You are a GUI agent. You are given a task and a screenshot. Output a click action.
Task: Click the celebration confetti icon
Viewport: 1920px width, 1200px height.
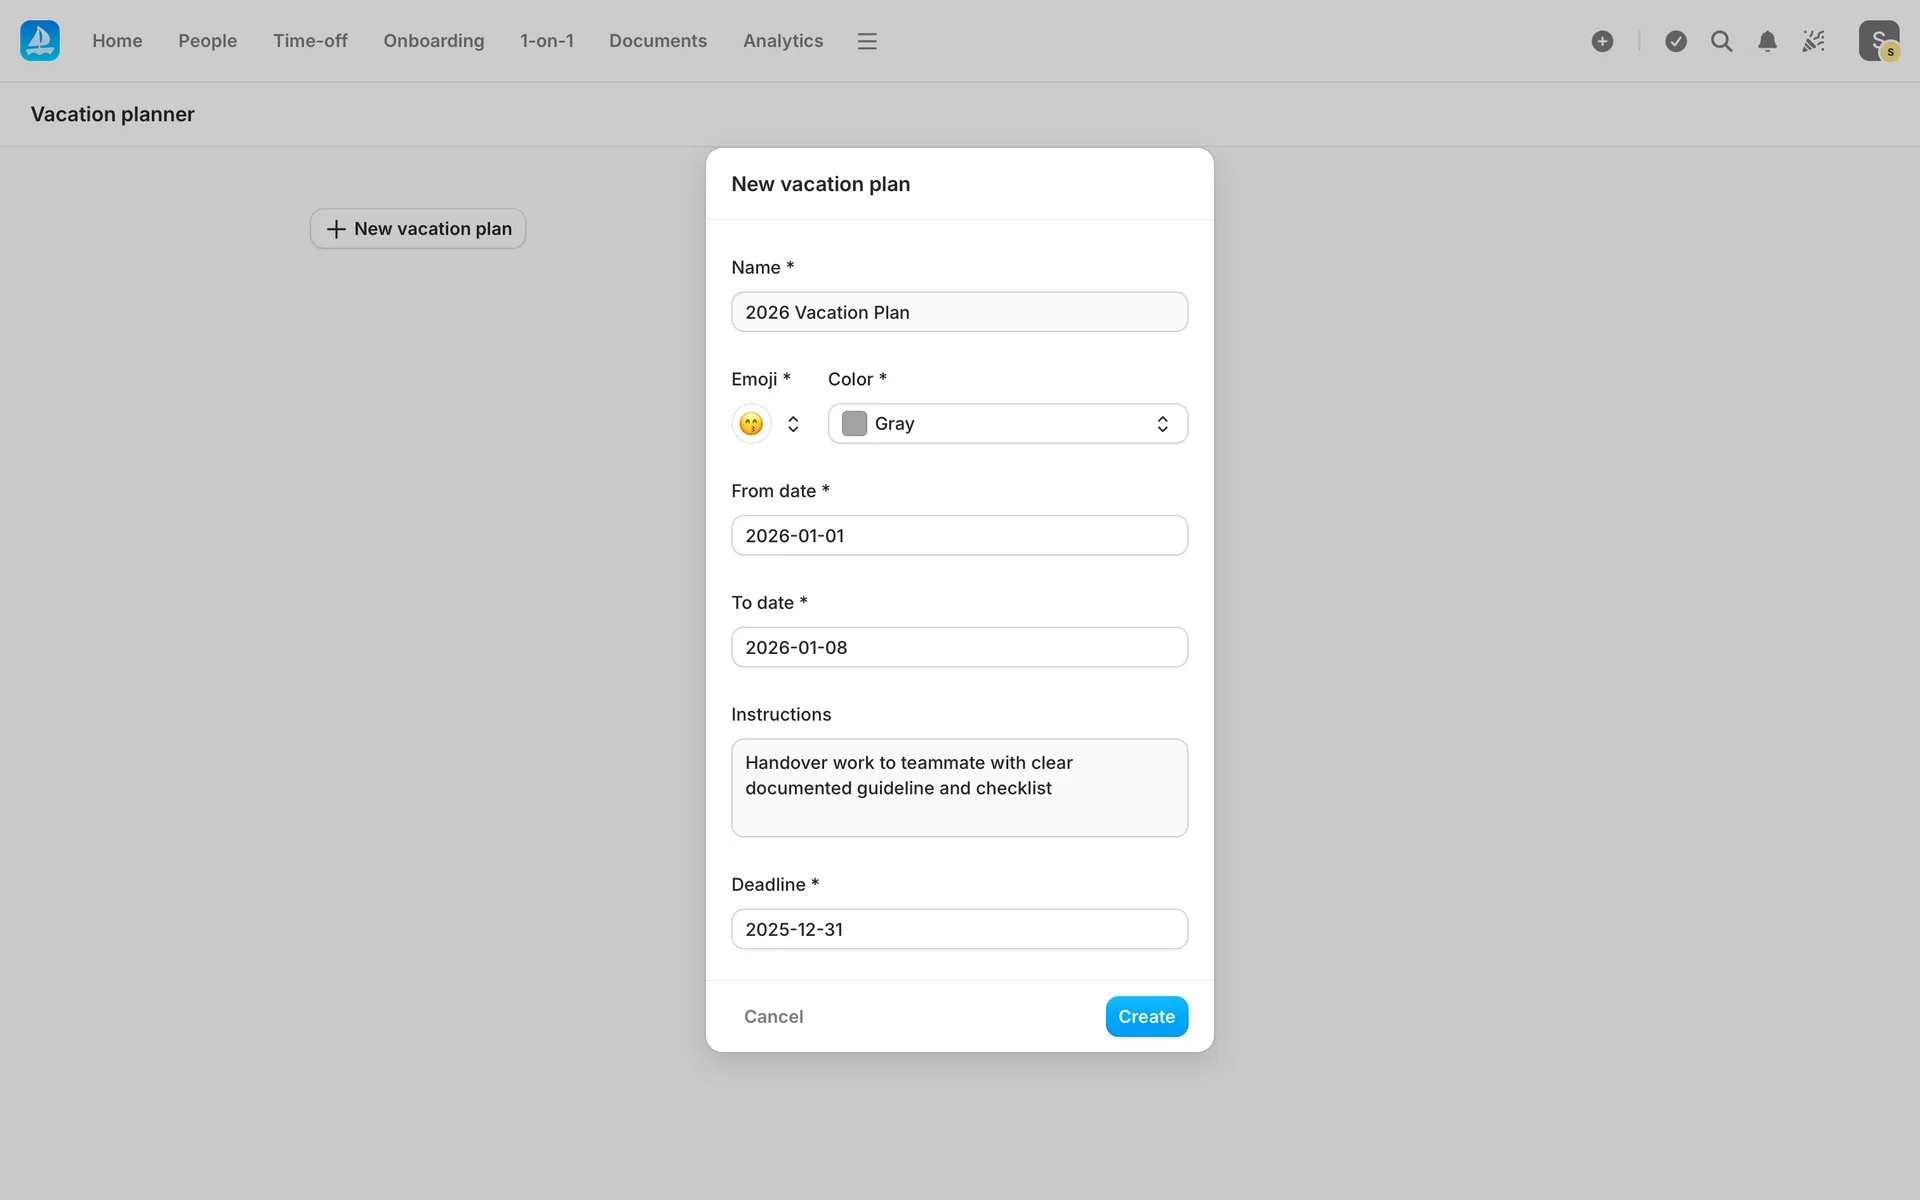(x=1813, y=41)
